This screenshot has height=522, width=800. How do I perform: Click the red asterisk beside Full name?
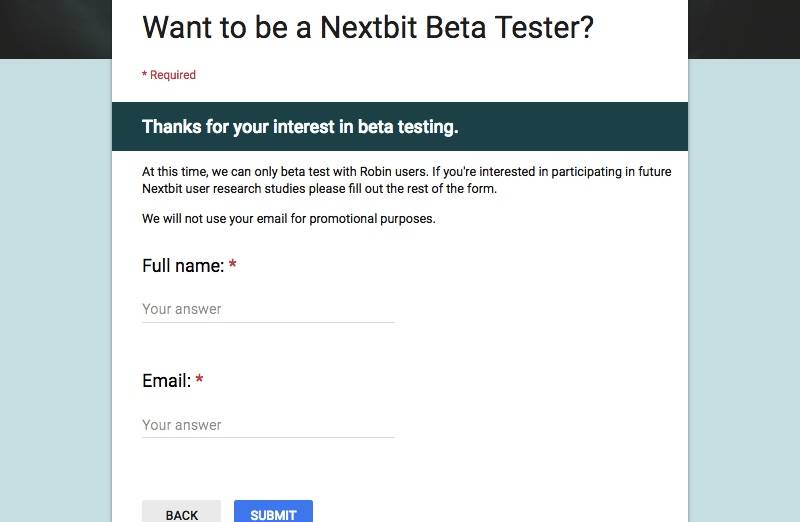(x=233, y=266)
